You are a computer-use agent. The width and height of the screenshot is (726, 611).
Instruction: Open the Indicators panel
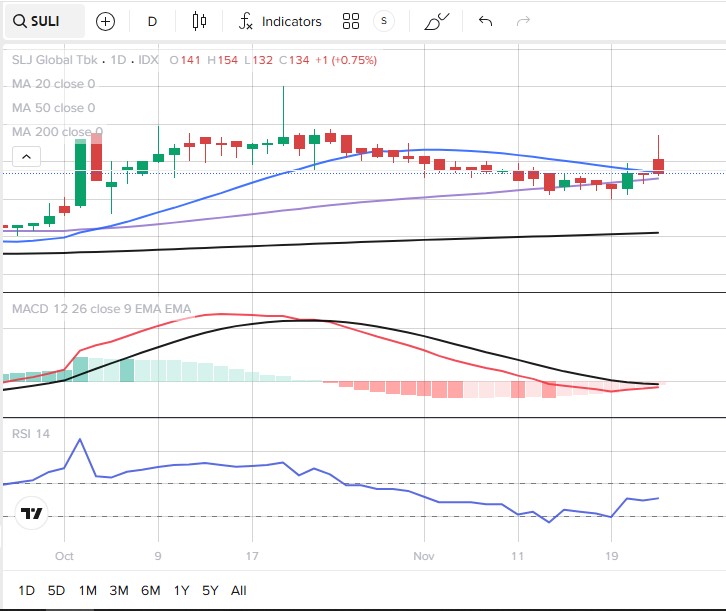click(280, 21)
